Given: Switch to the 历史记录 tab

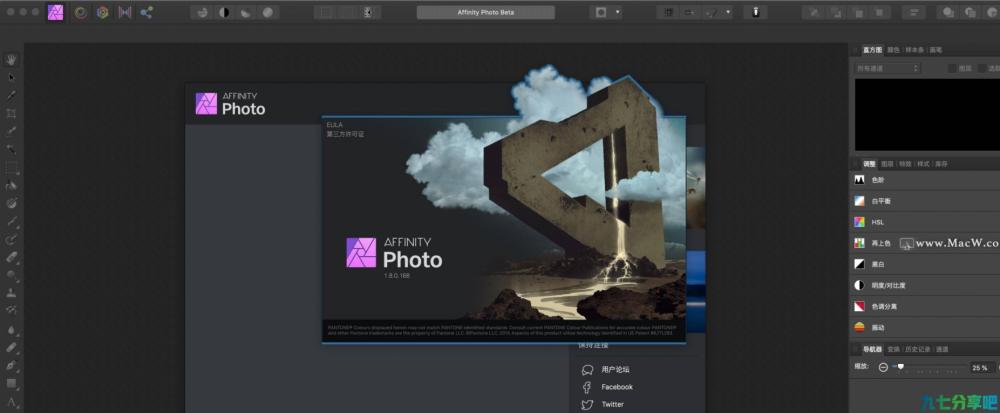Looking at the screenshot, I should coord(918,349).
